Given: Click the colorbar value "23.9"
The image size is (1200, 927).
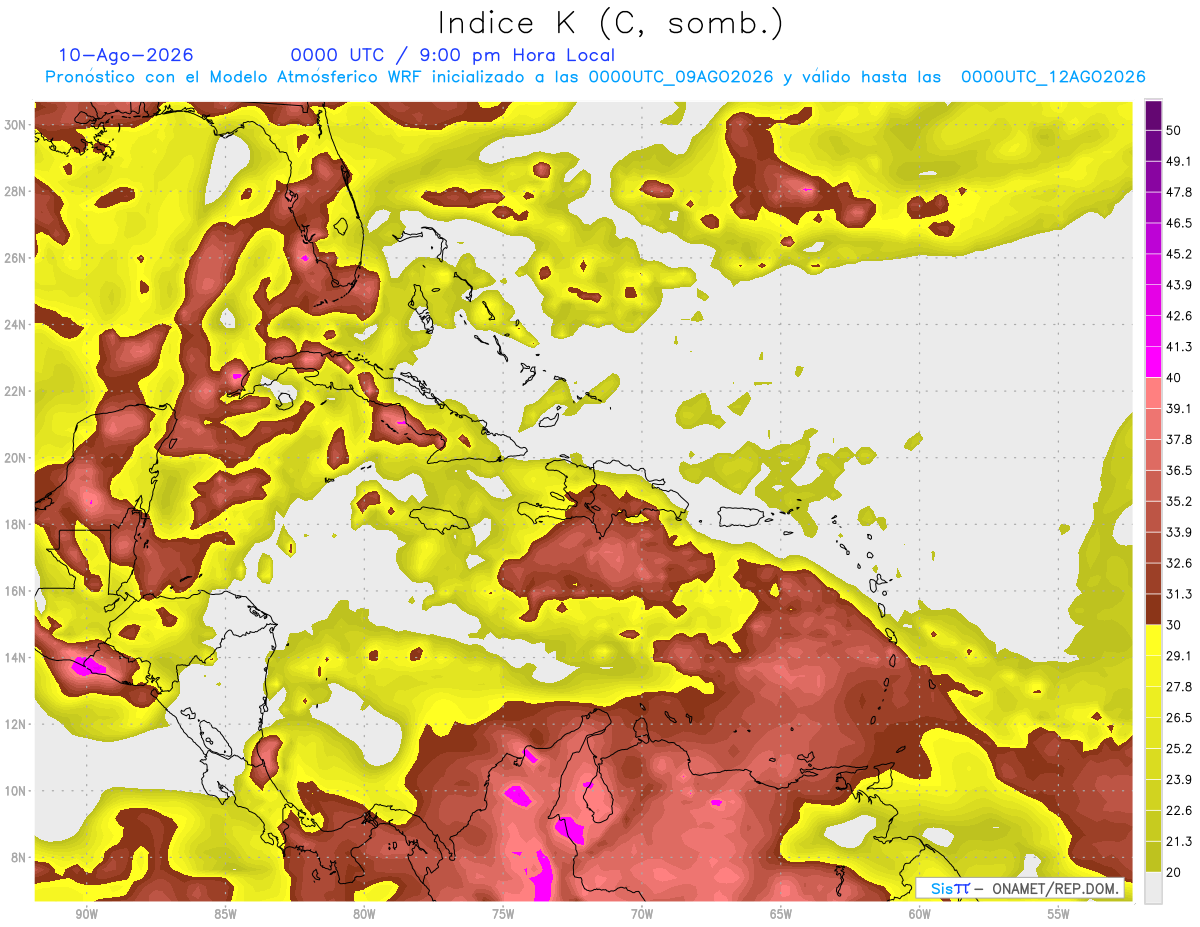Looking at the screenshot, I should (1179, 780).
